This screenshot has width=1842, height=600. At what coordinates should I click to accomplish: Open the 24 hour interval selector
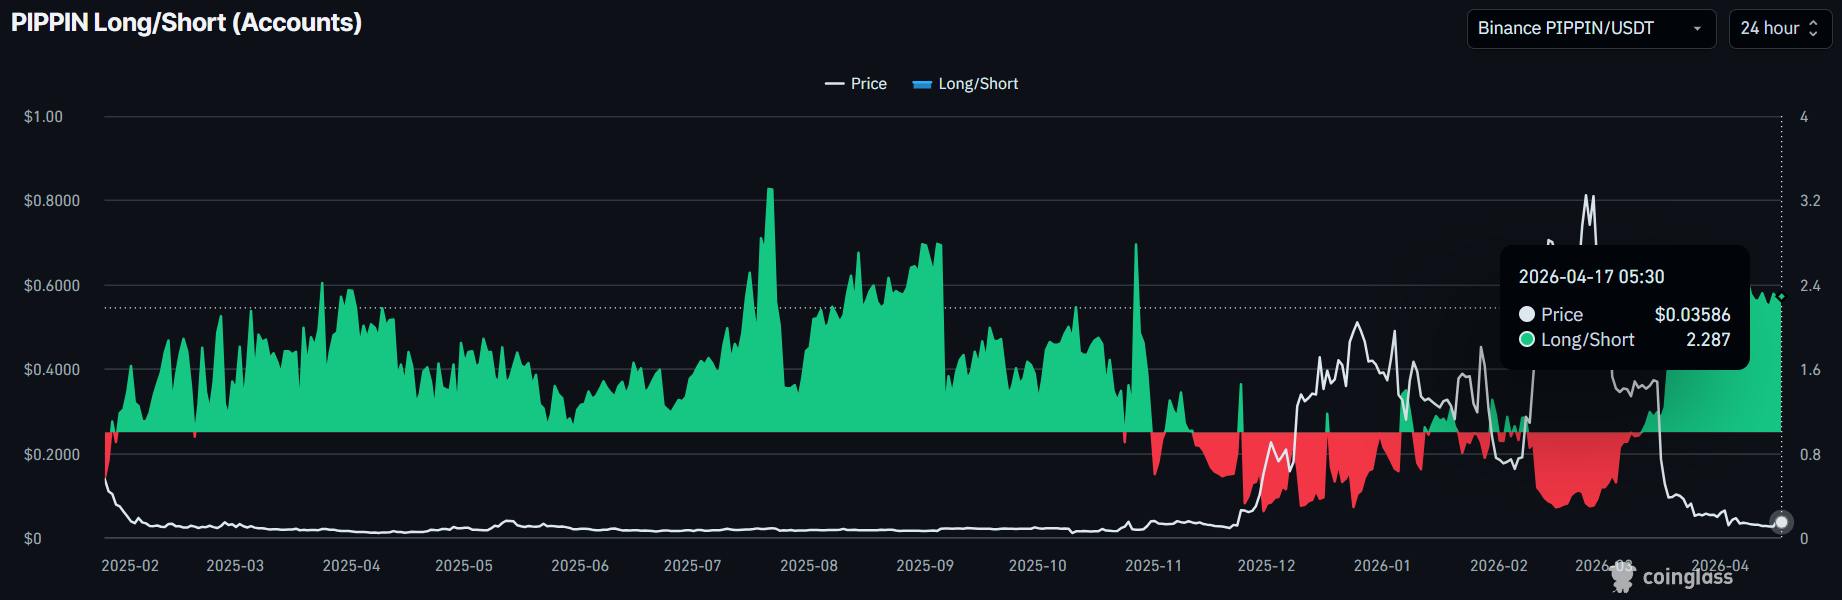coord(1769,28)
